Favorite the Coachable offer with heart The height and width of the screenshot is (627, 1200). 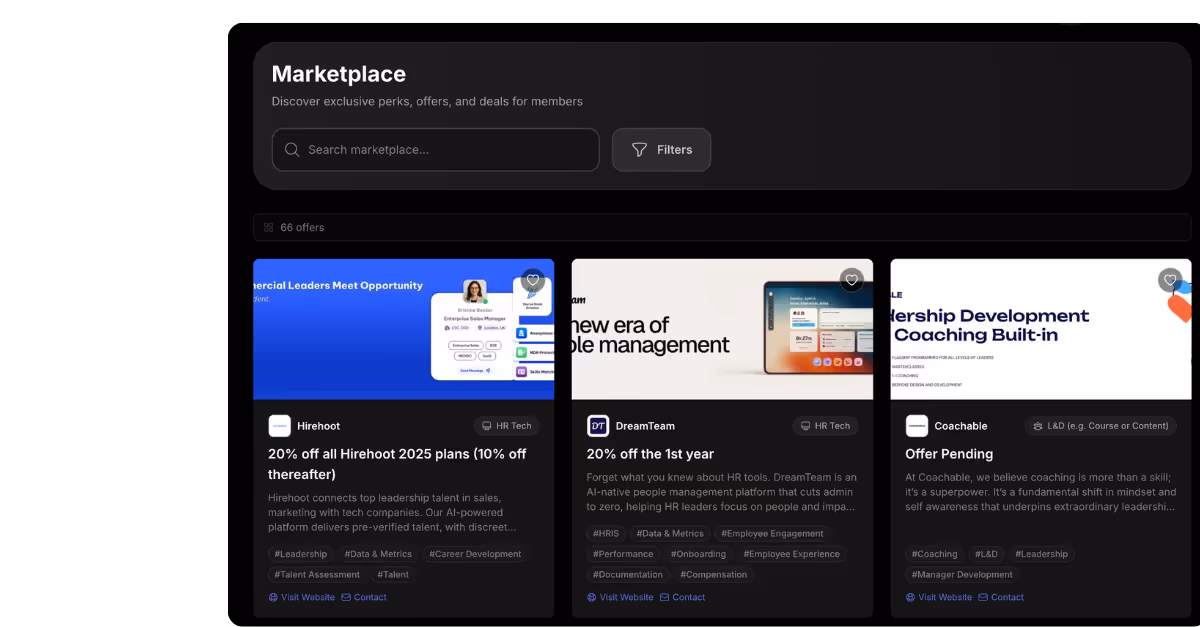click(1170, 280)
